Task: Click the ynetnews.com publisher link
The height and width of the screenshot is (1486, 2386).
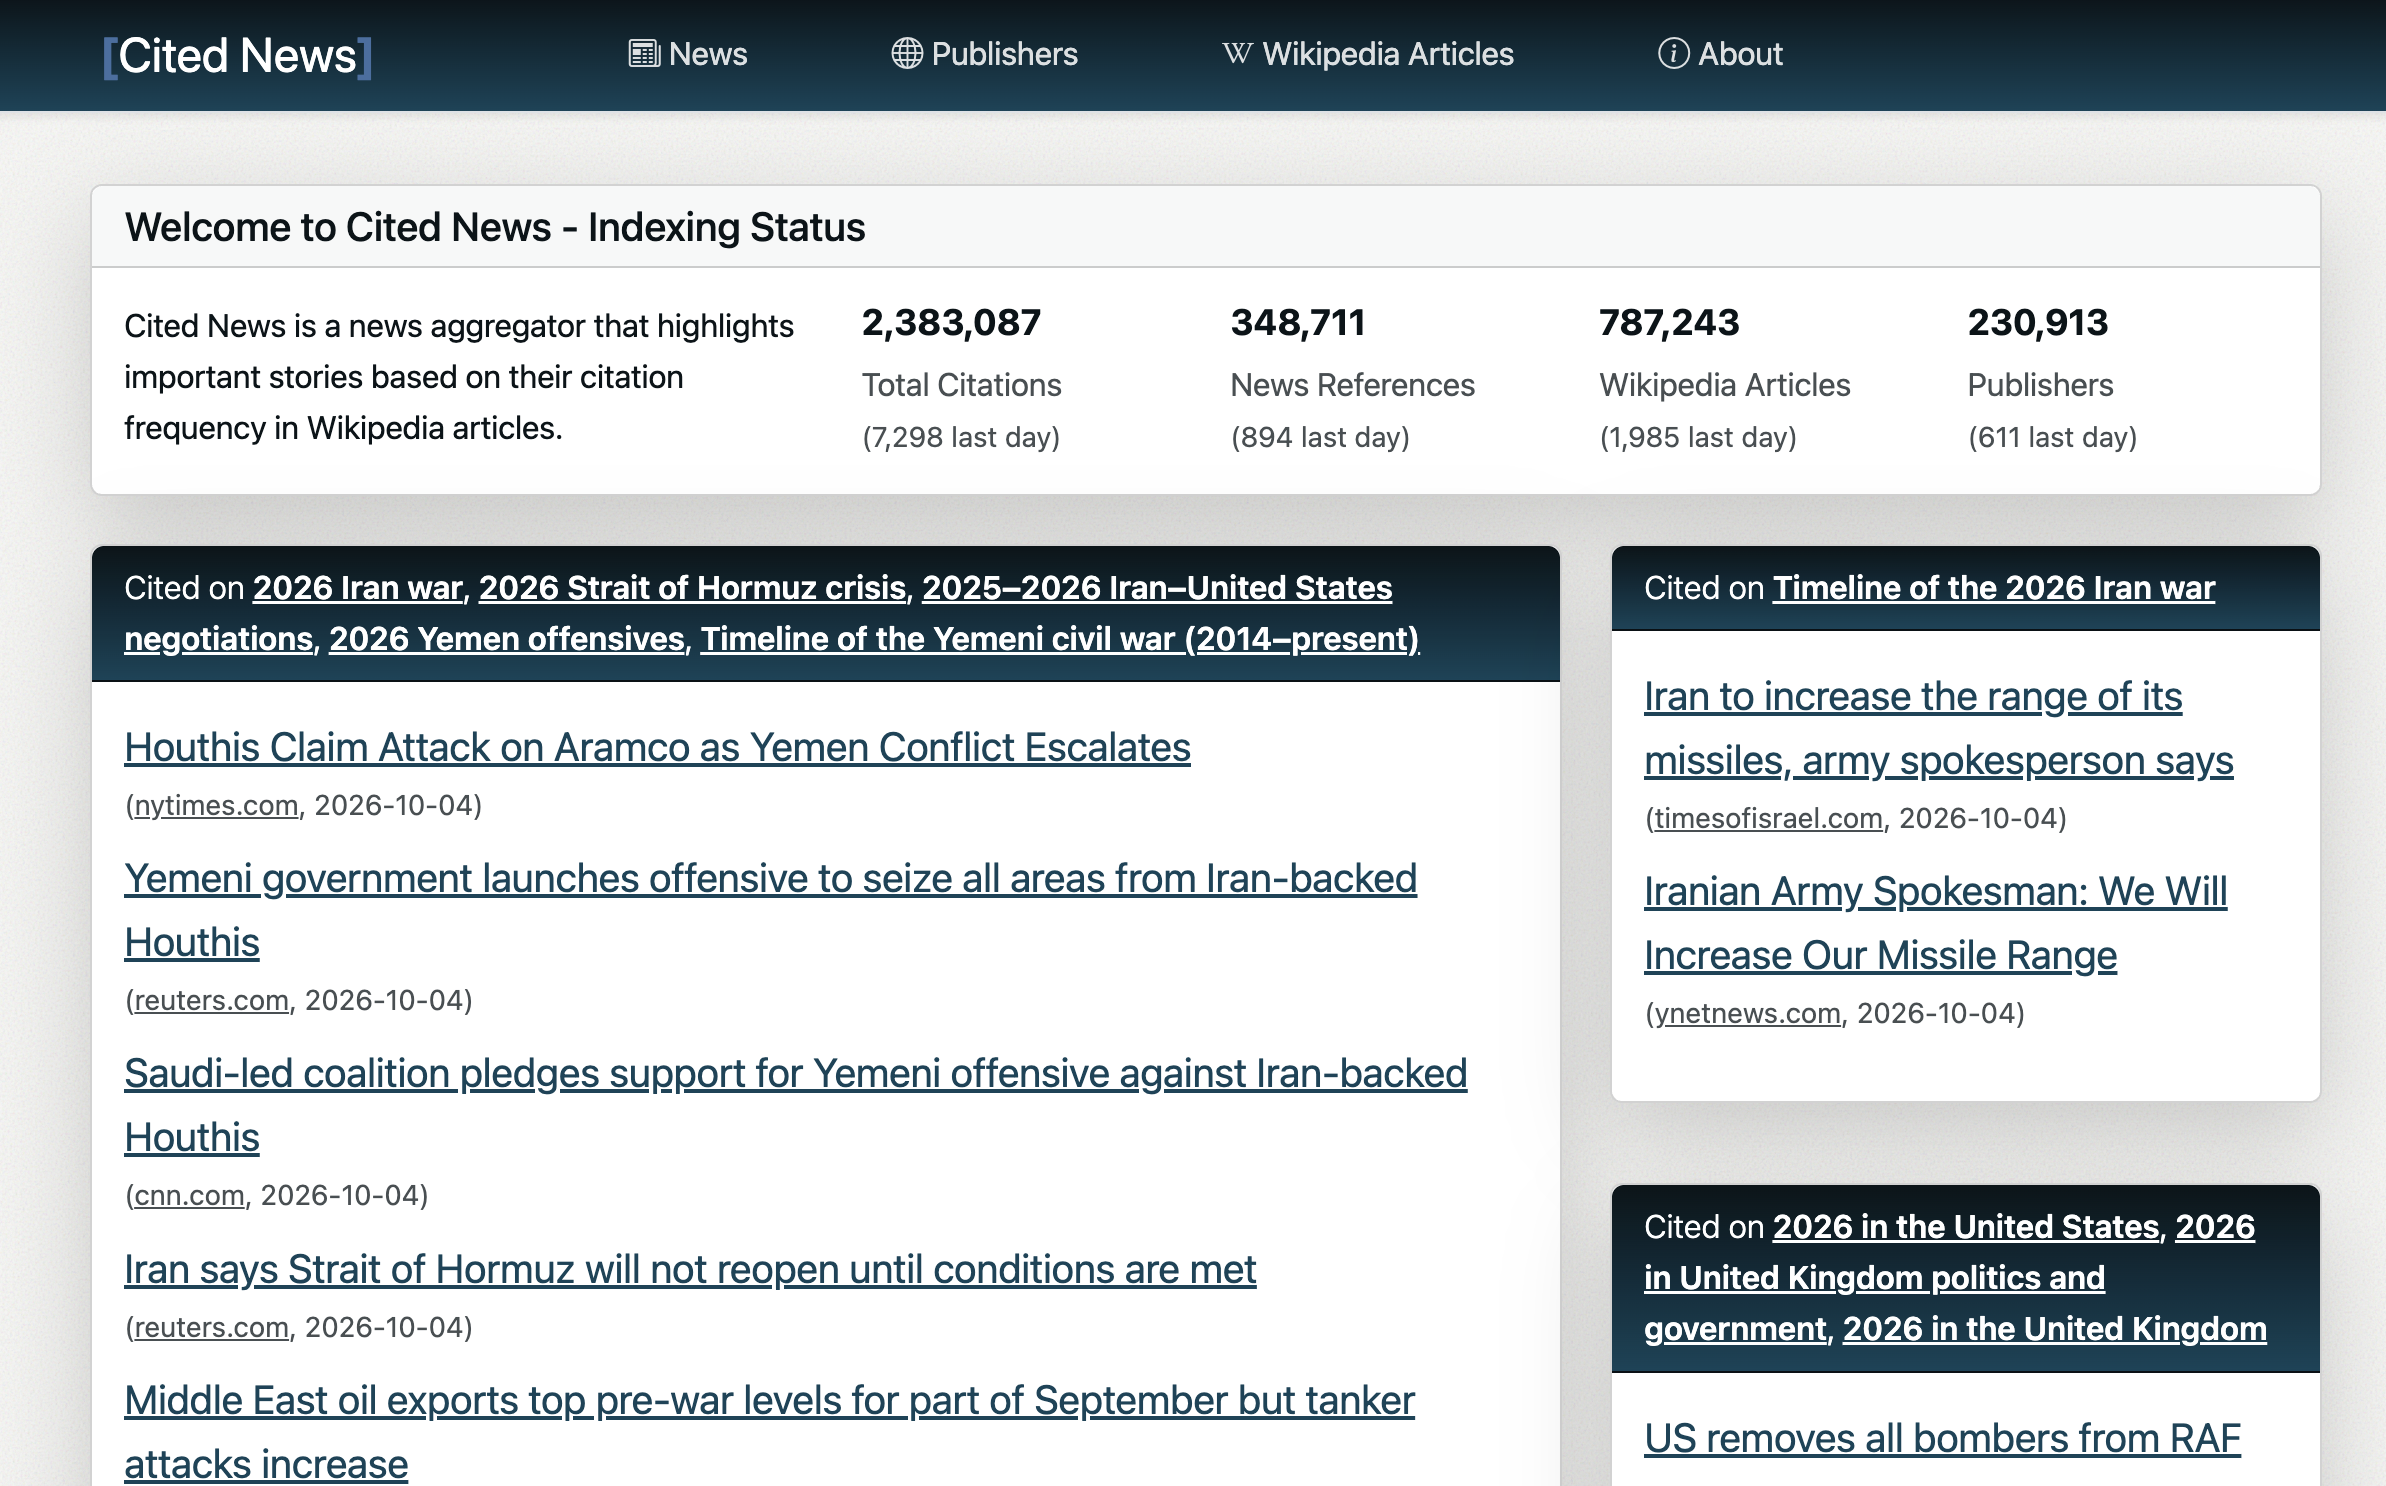Action: 1747,1013
